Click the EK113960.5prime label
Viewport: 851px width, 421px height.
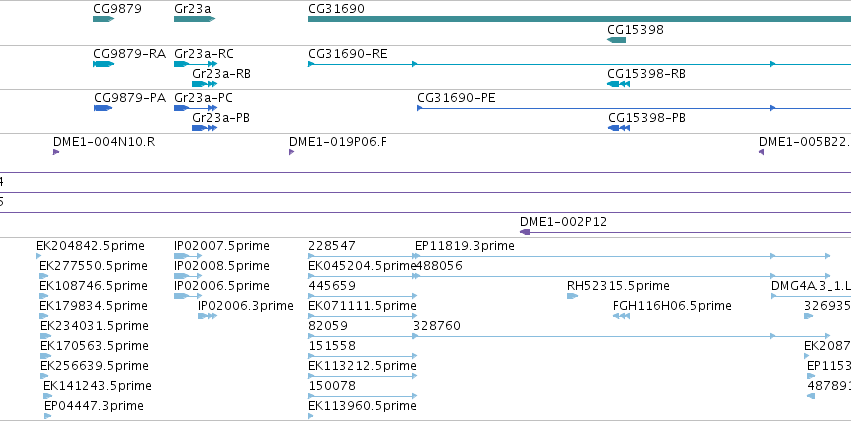362,406
